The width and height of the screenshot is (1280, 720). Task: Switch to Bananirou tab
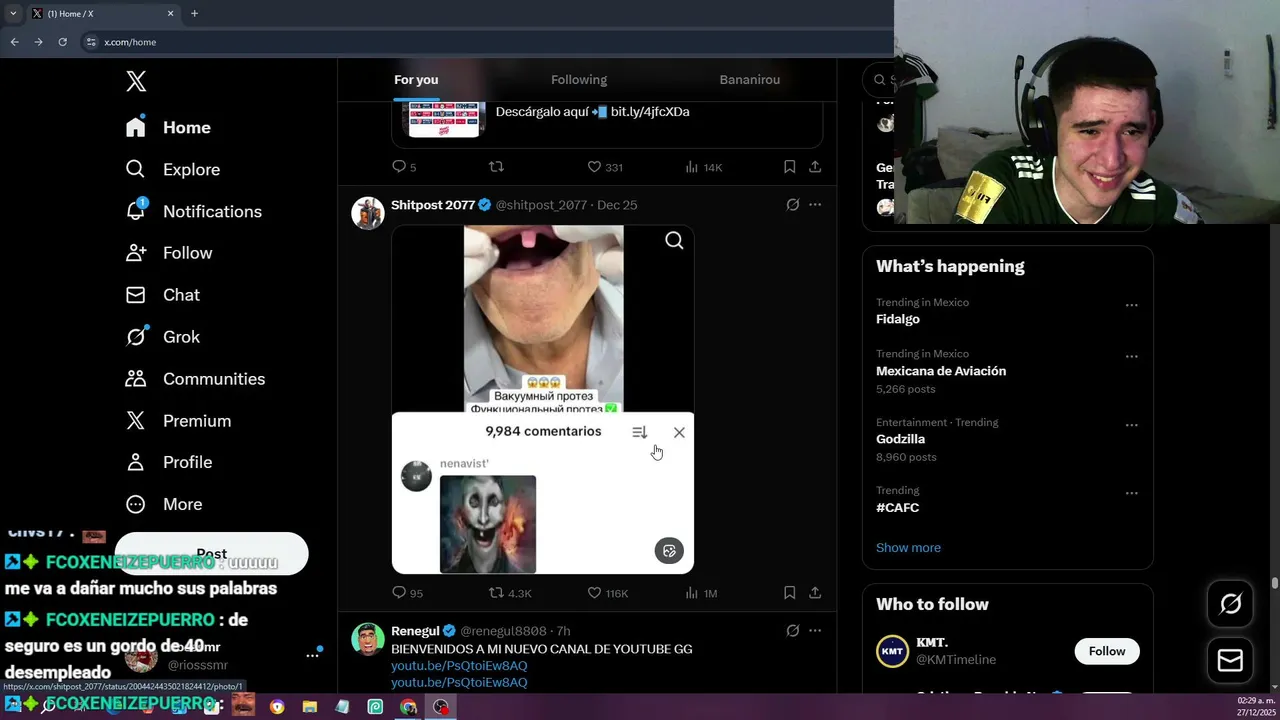[x=750, y=80]
